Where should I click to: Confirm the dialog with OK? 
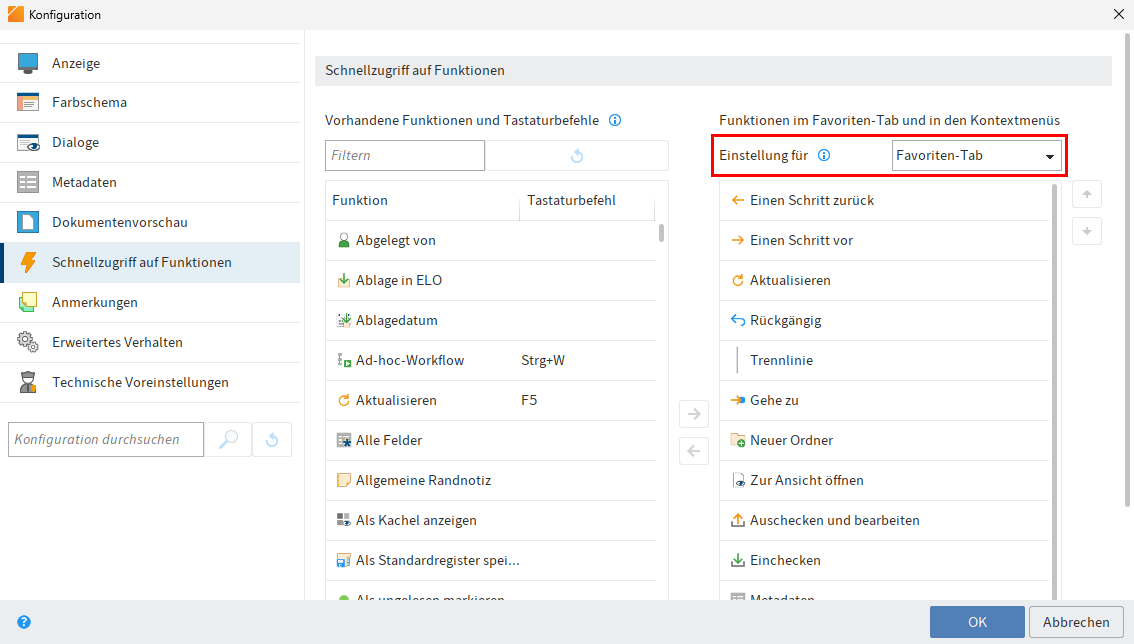[x=976, y=622]
